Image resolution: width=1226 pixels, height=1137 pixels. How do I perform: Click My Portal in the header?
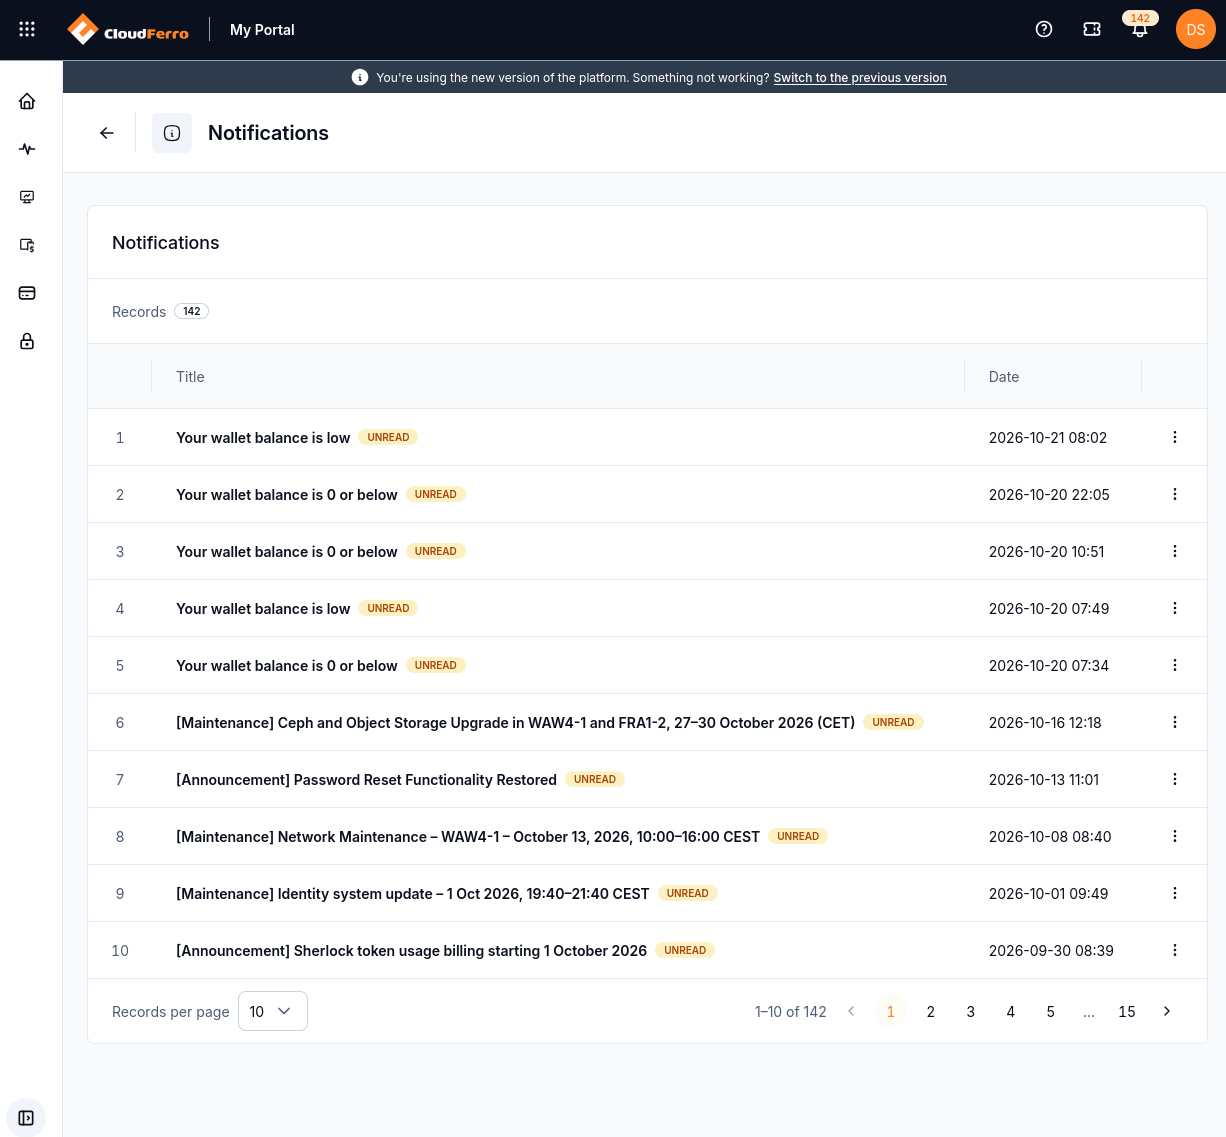(262, 30)
